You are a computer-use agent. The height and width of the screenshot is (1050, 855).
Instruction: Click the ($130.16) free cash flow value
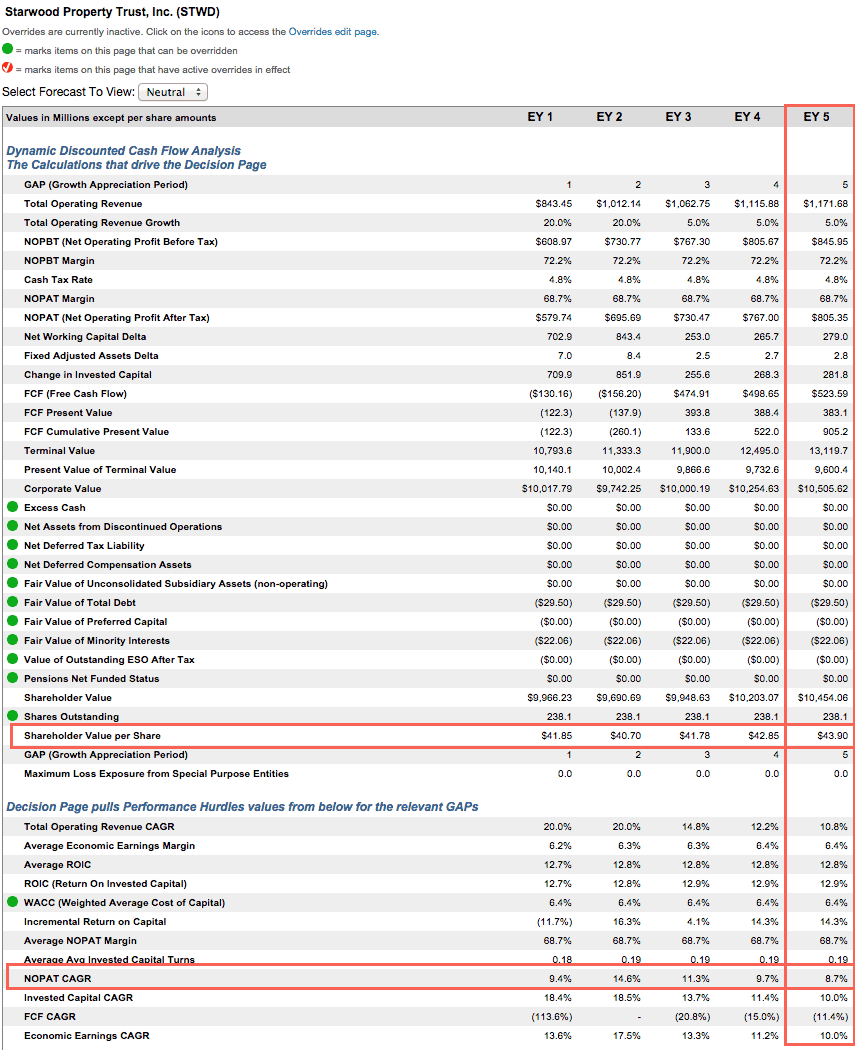tap(550, 394)
